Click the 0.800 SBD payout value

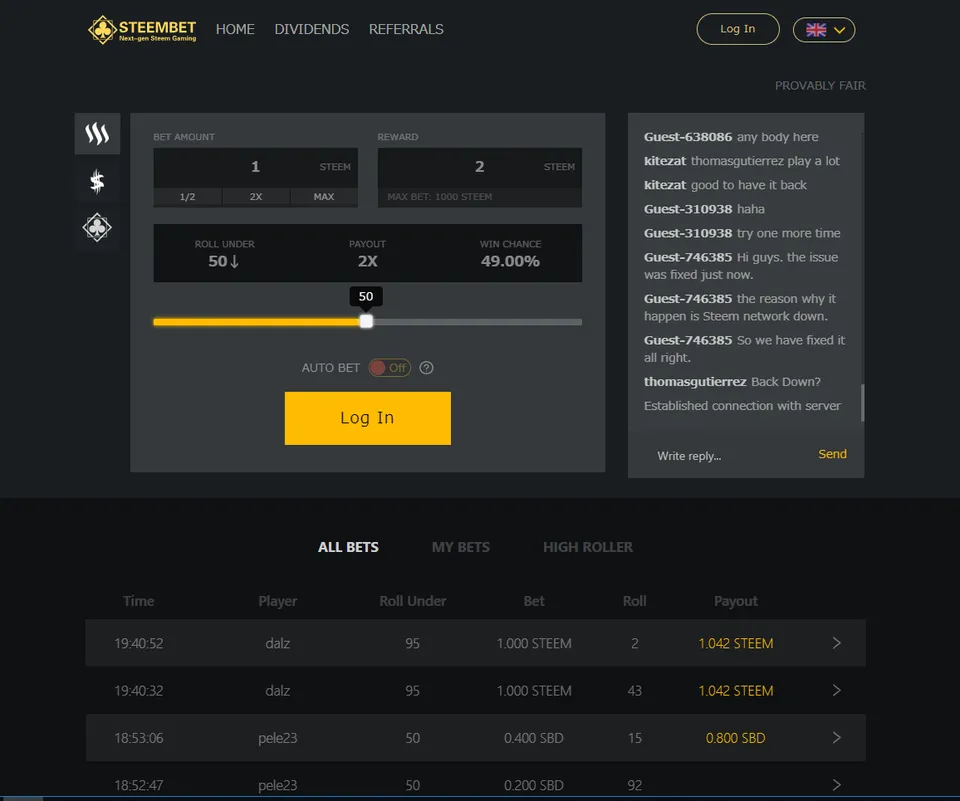735,738
